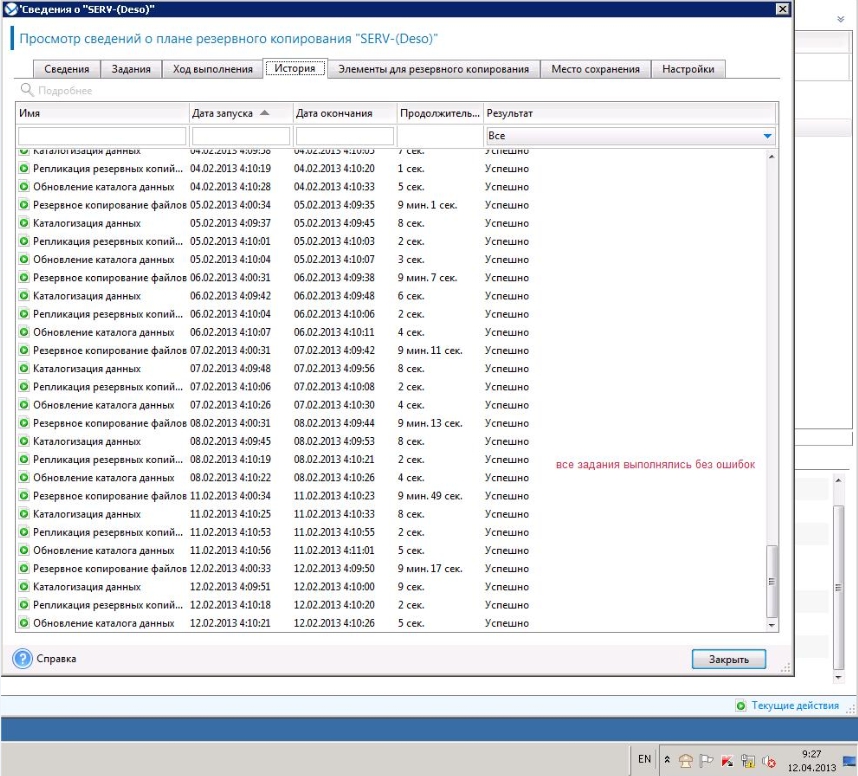Click status icon of row started 08.02.2013 4:09:45
This screenshot has width=858, height=776.
pyautogui.click(x=24, y=441)
